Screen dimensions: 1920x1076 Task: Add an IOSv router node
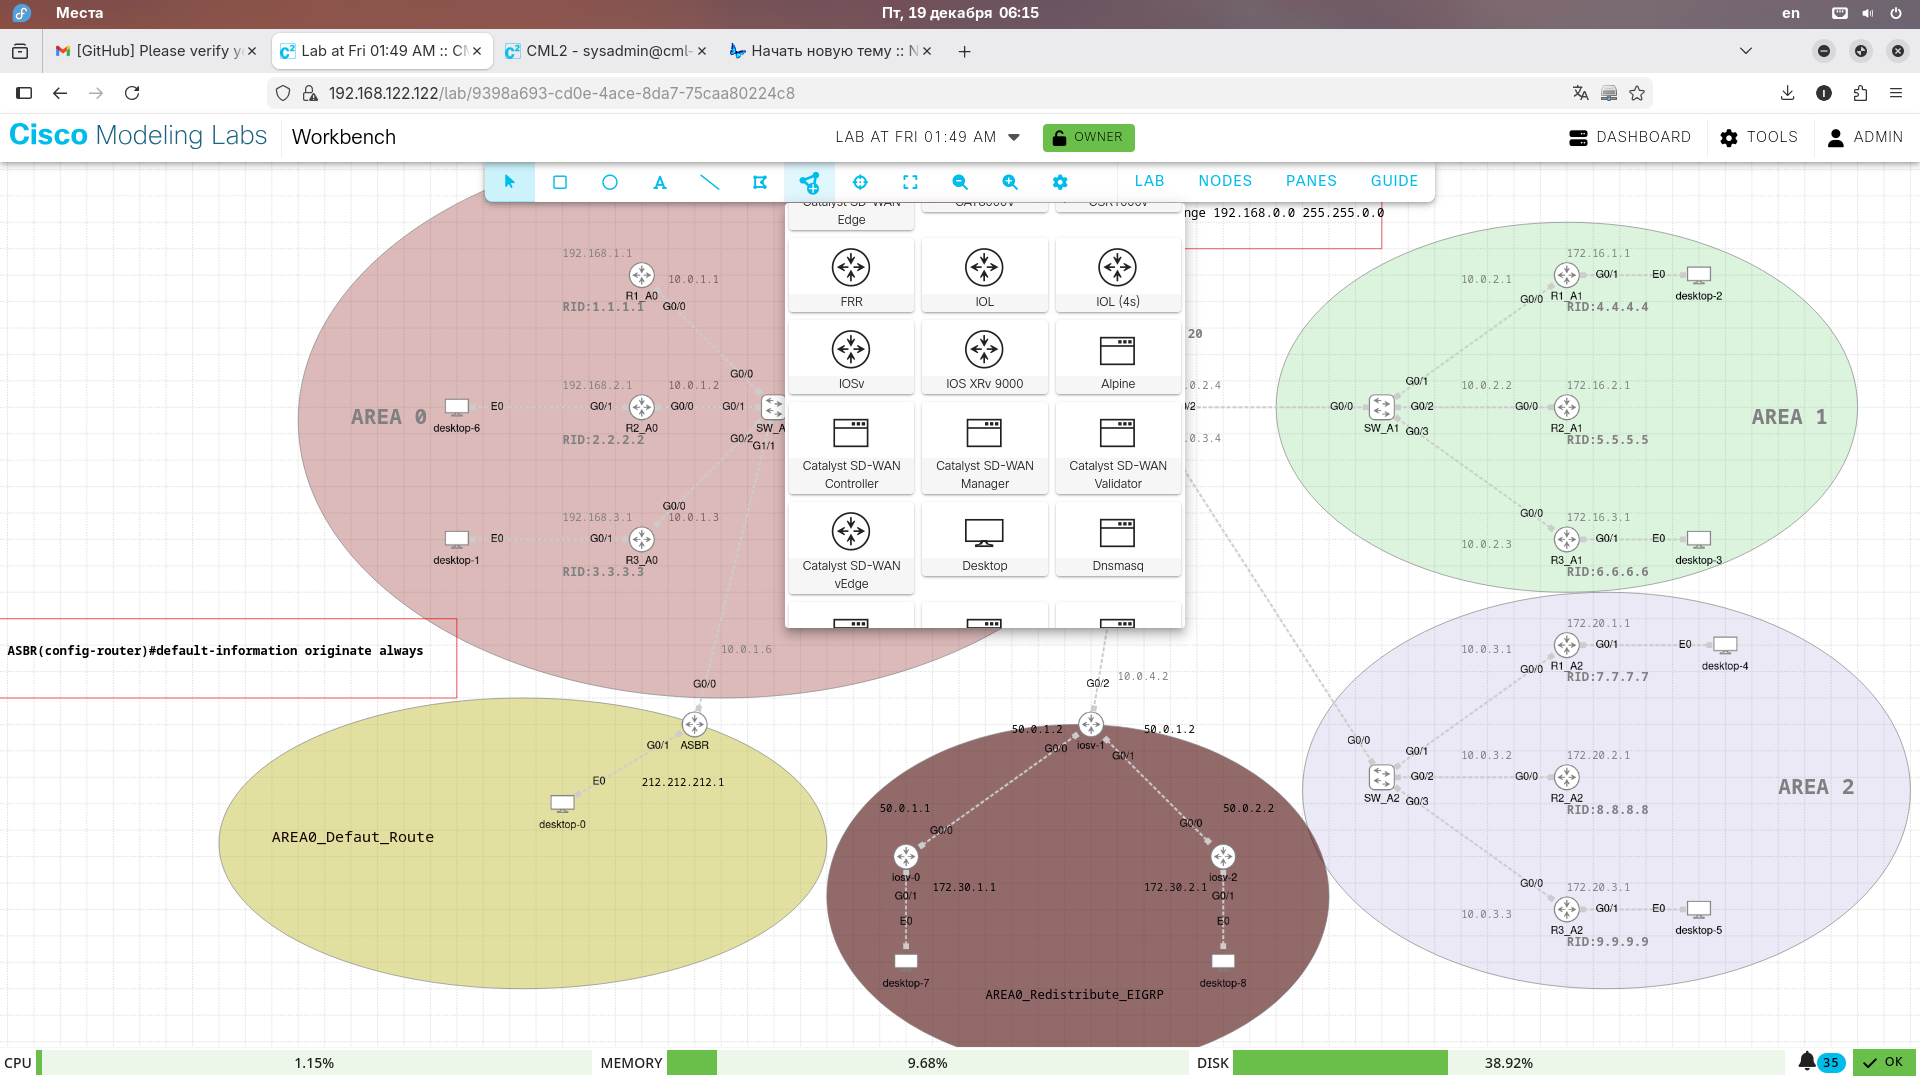[851, 359]
